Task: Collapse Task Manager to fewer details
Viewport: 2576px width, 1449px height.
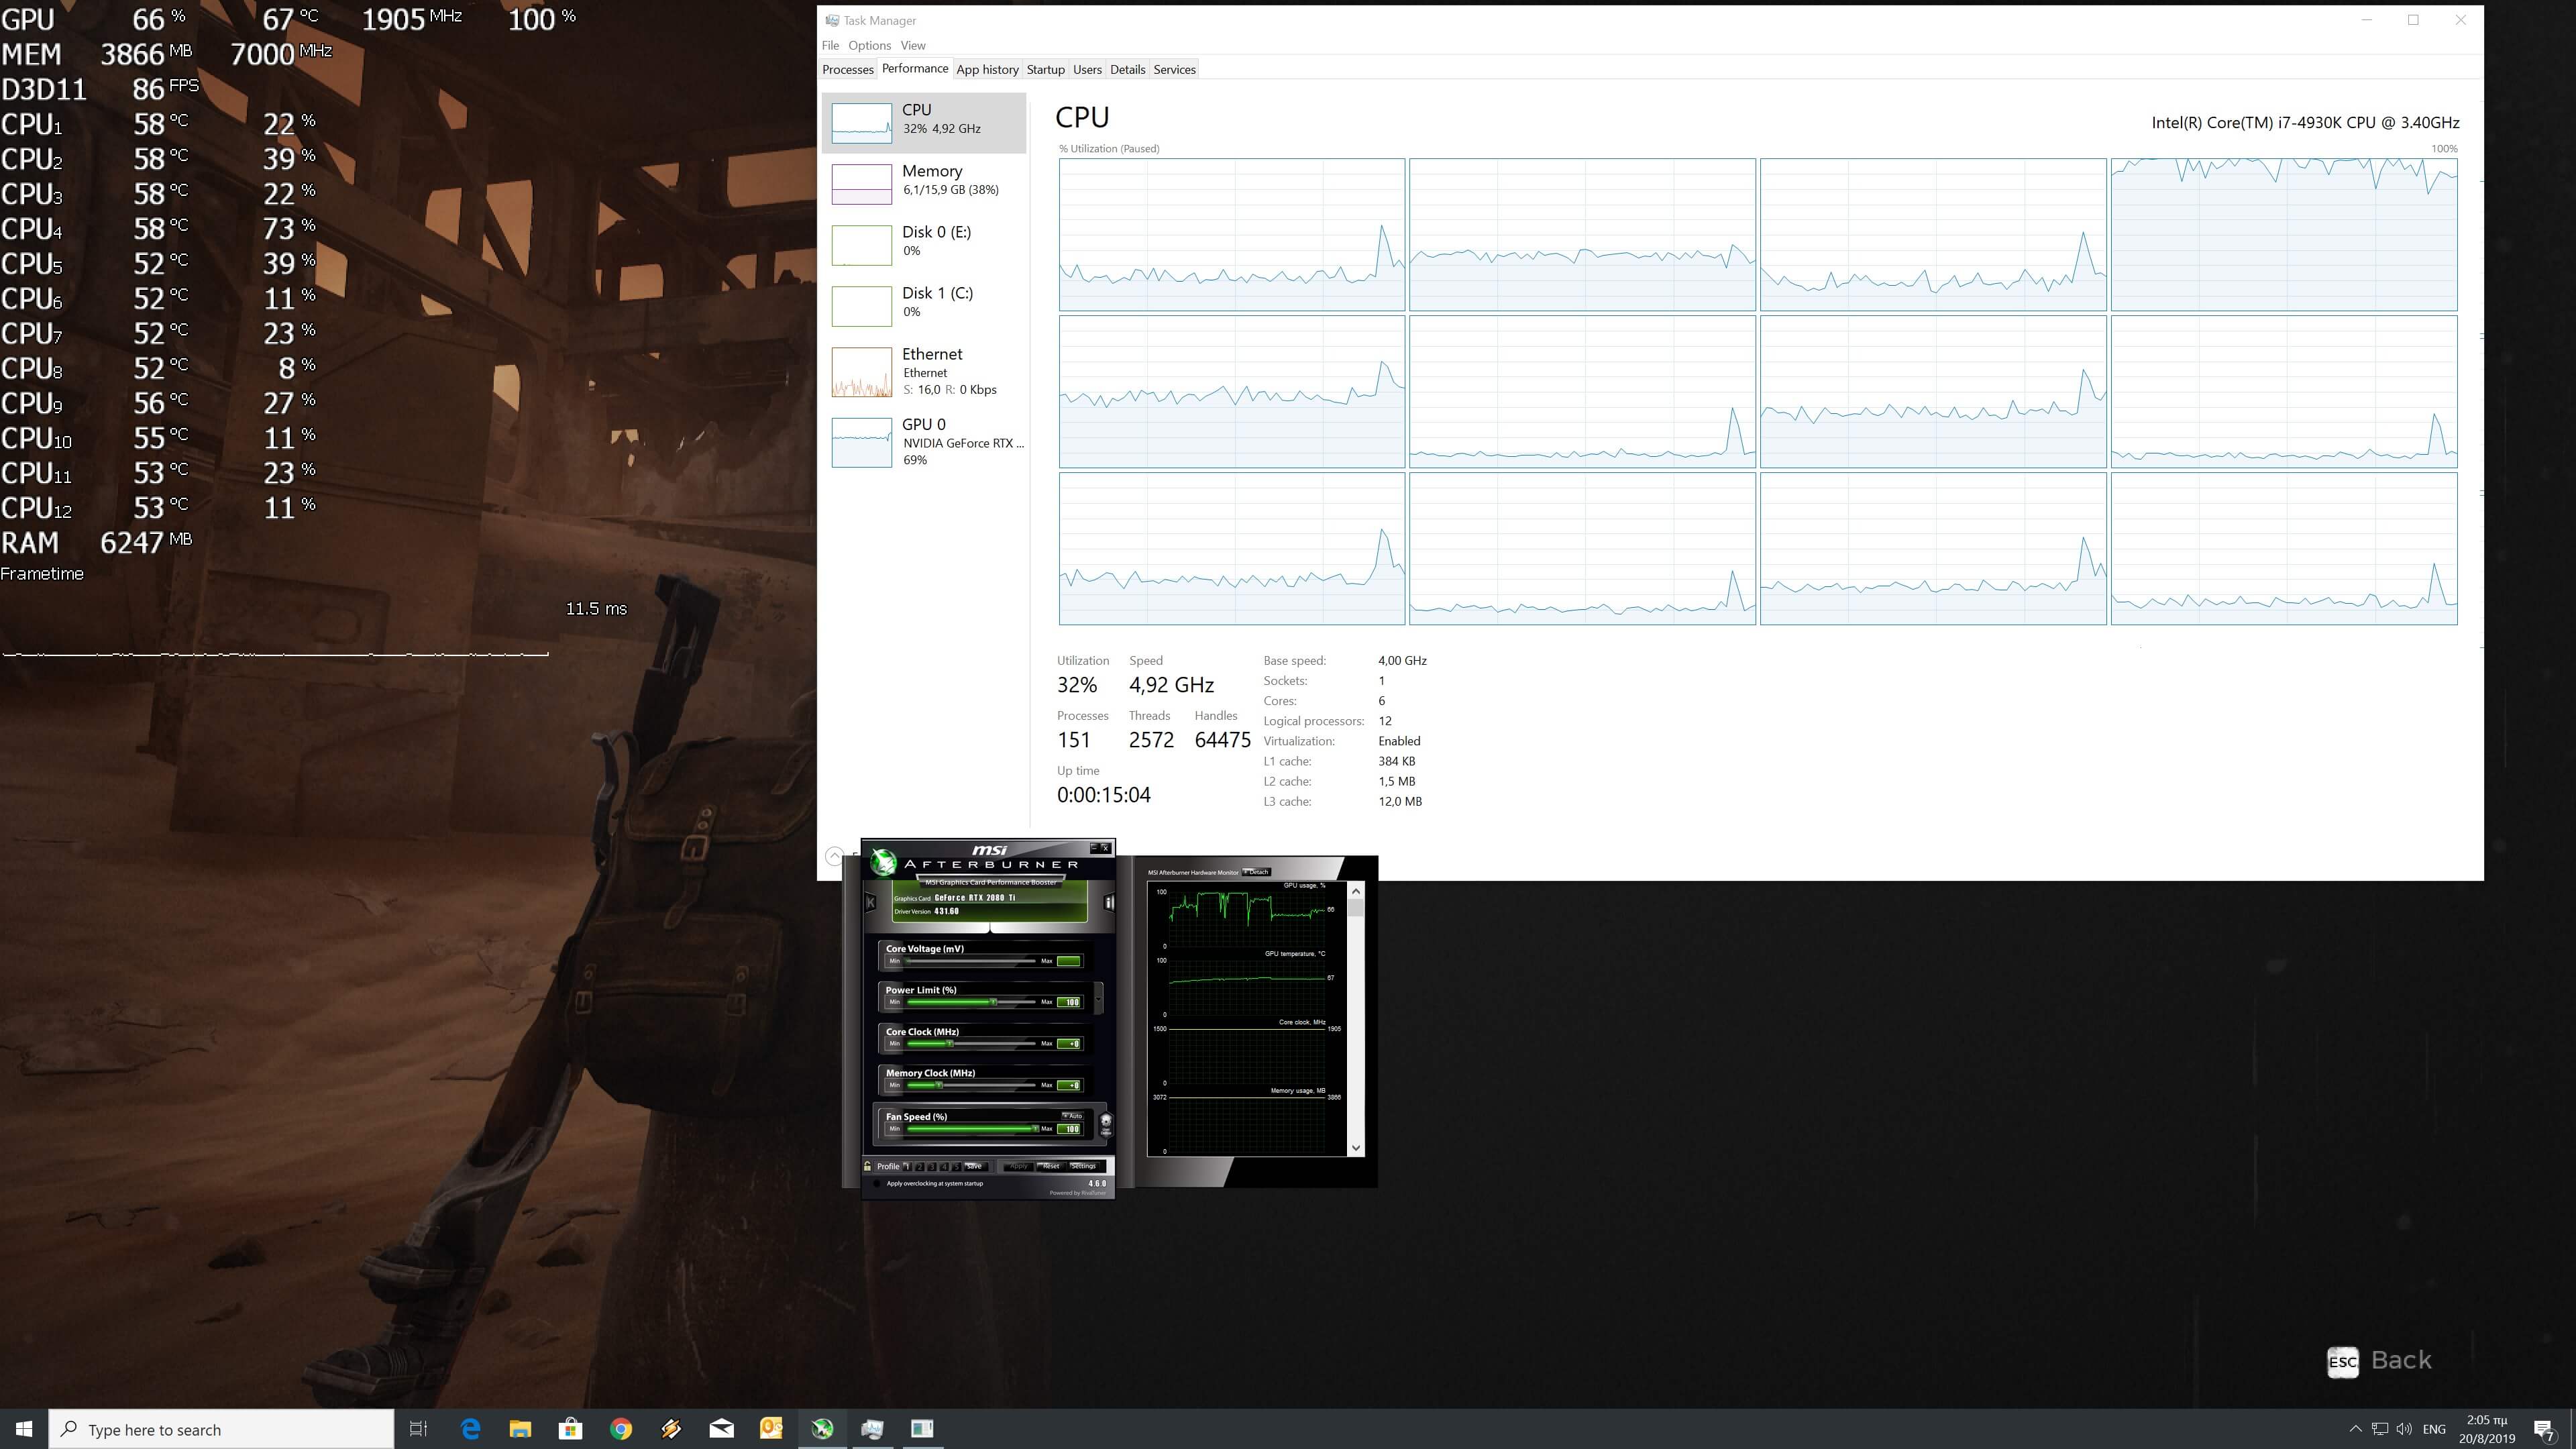Action: pyautogui.click(x=834, y=856)
